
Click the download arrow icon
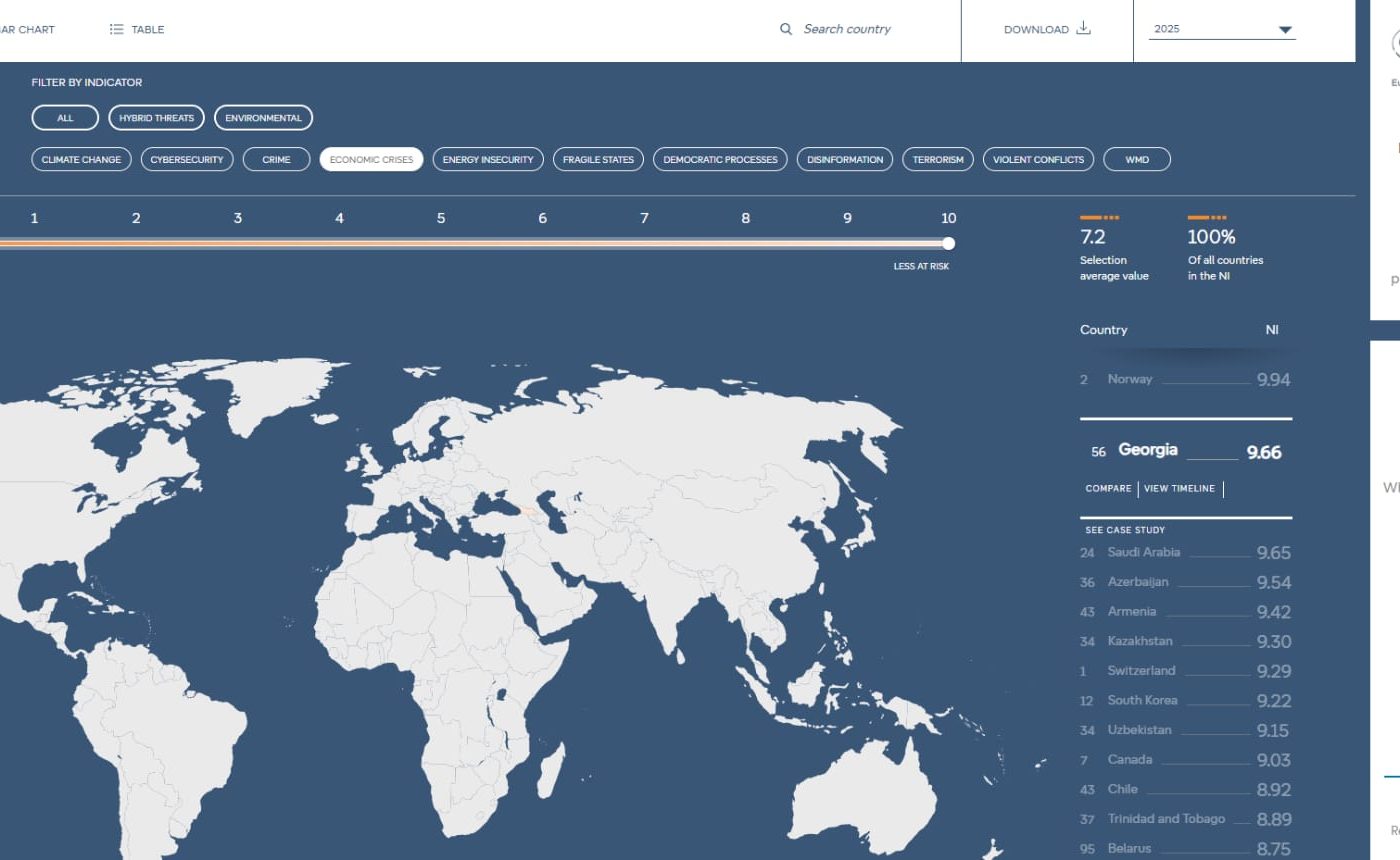tap(1083, 28)
